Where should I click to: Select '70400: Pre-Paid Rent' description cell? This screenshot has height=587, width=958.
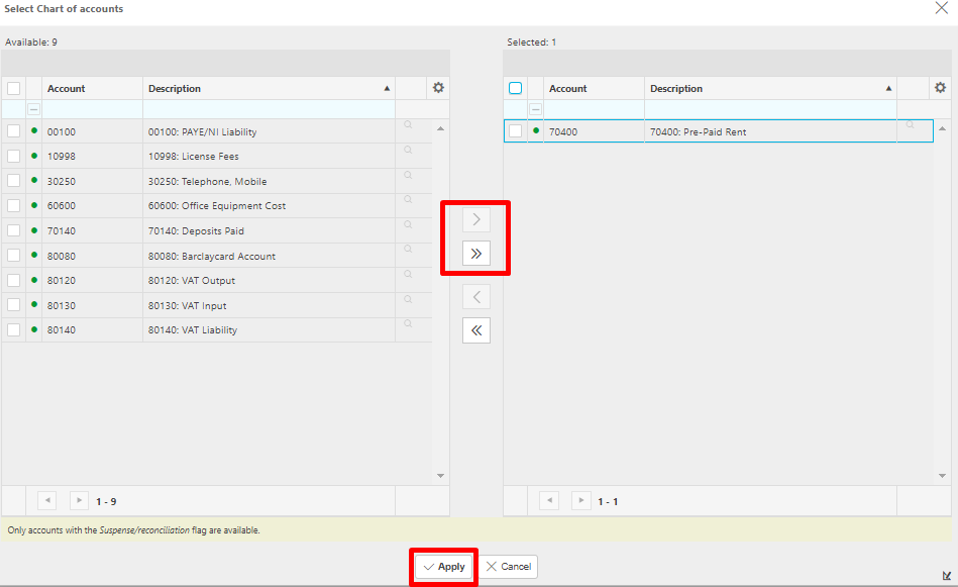coord(771,131)
